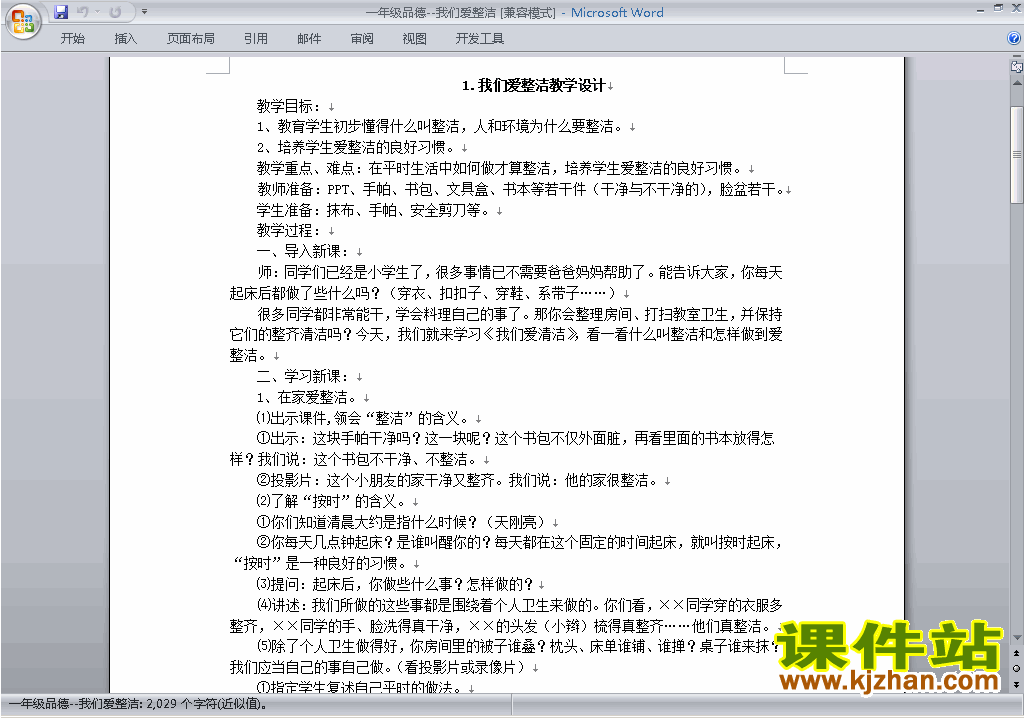Click the heading '二、学习新课：'

tap(303, 376)
